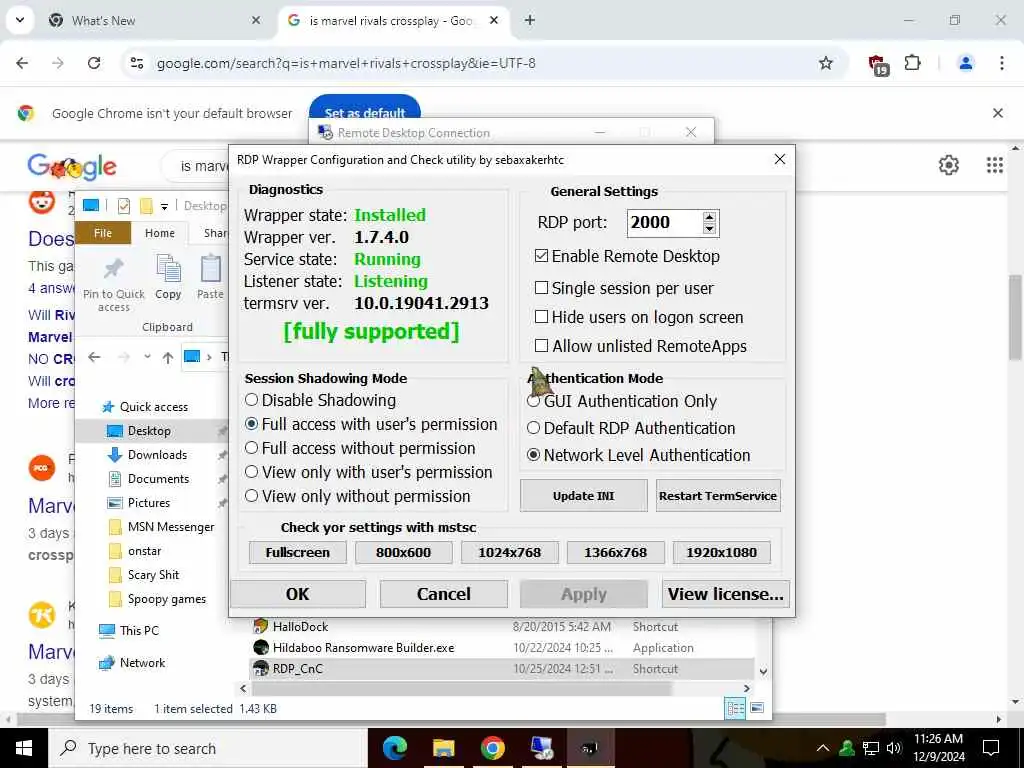Screen dimensions: 1024x768
Task: Go up one folder in Explorer
Action: [168, 357]
